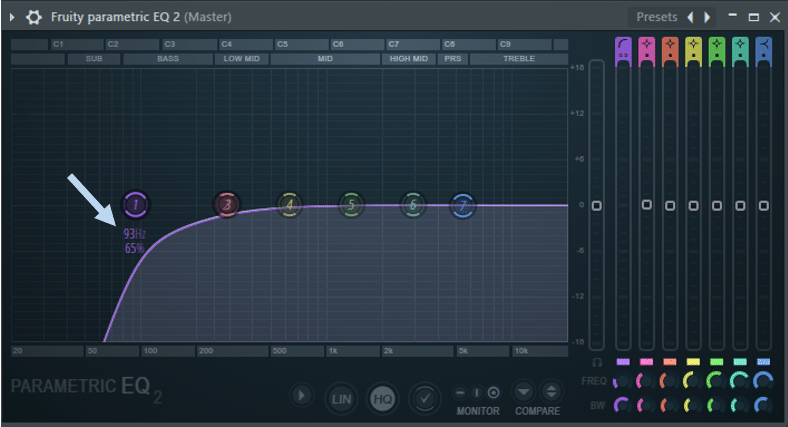Click the teal band 6 level slider handle
Screen dimensions: 788x427
[x=740, y=205]
